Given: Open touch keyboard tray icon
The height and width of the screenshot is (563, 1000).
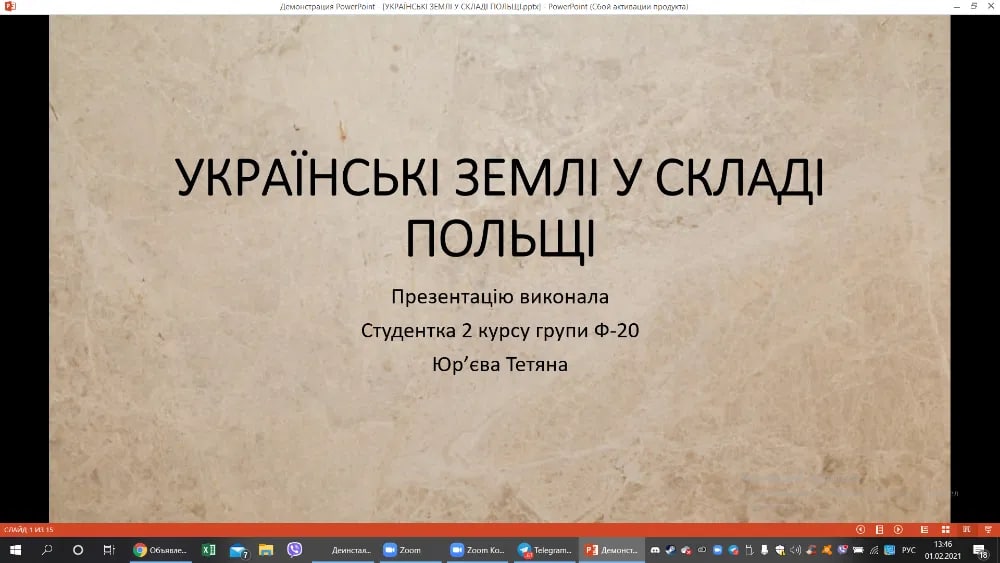Looking at the screenshot, I should [x=858, y=550].
